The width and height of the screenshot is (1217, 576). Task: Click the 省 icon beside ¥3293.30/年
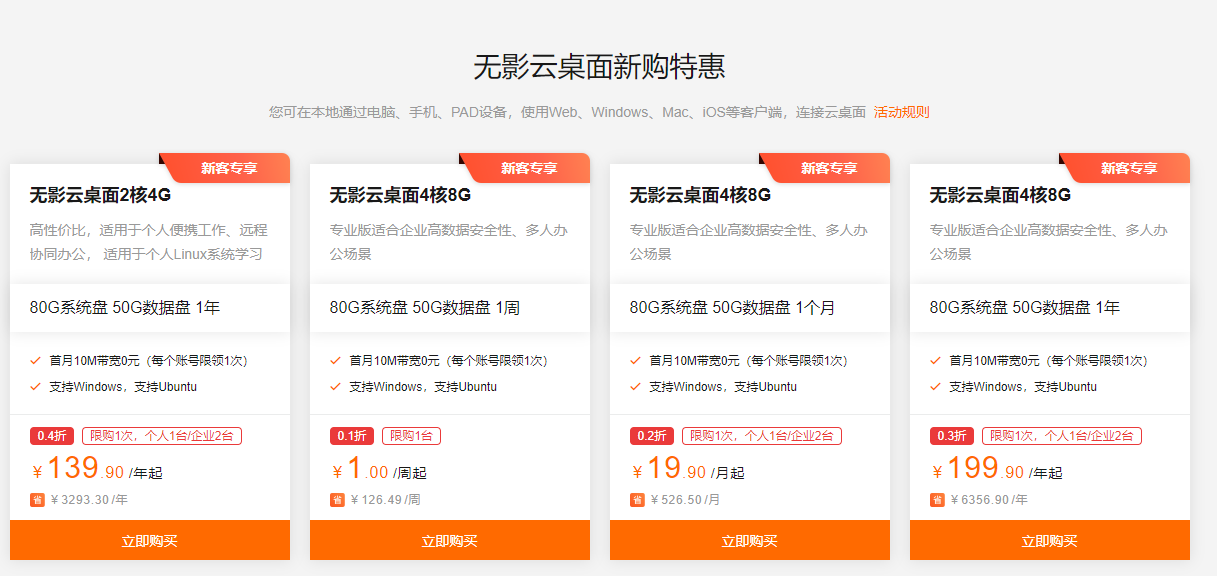[37, 500]
